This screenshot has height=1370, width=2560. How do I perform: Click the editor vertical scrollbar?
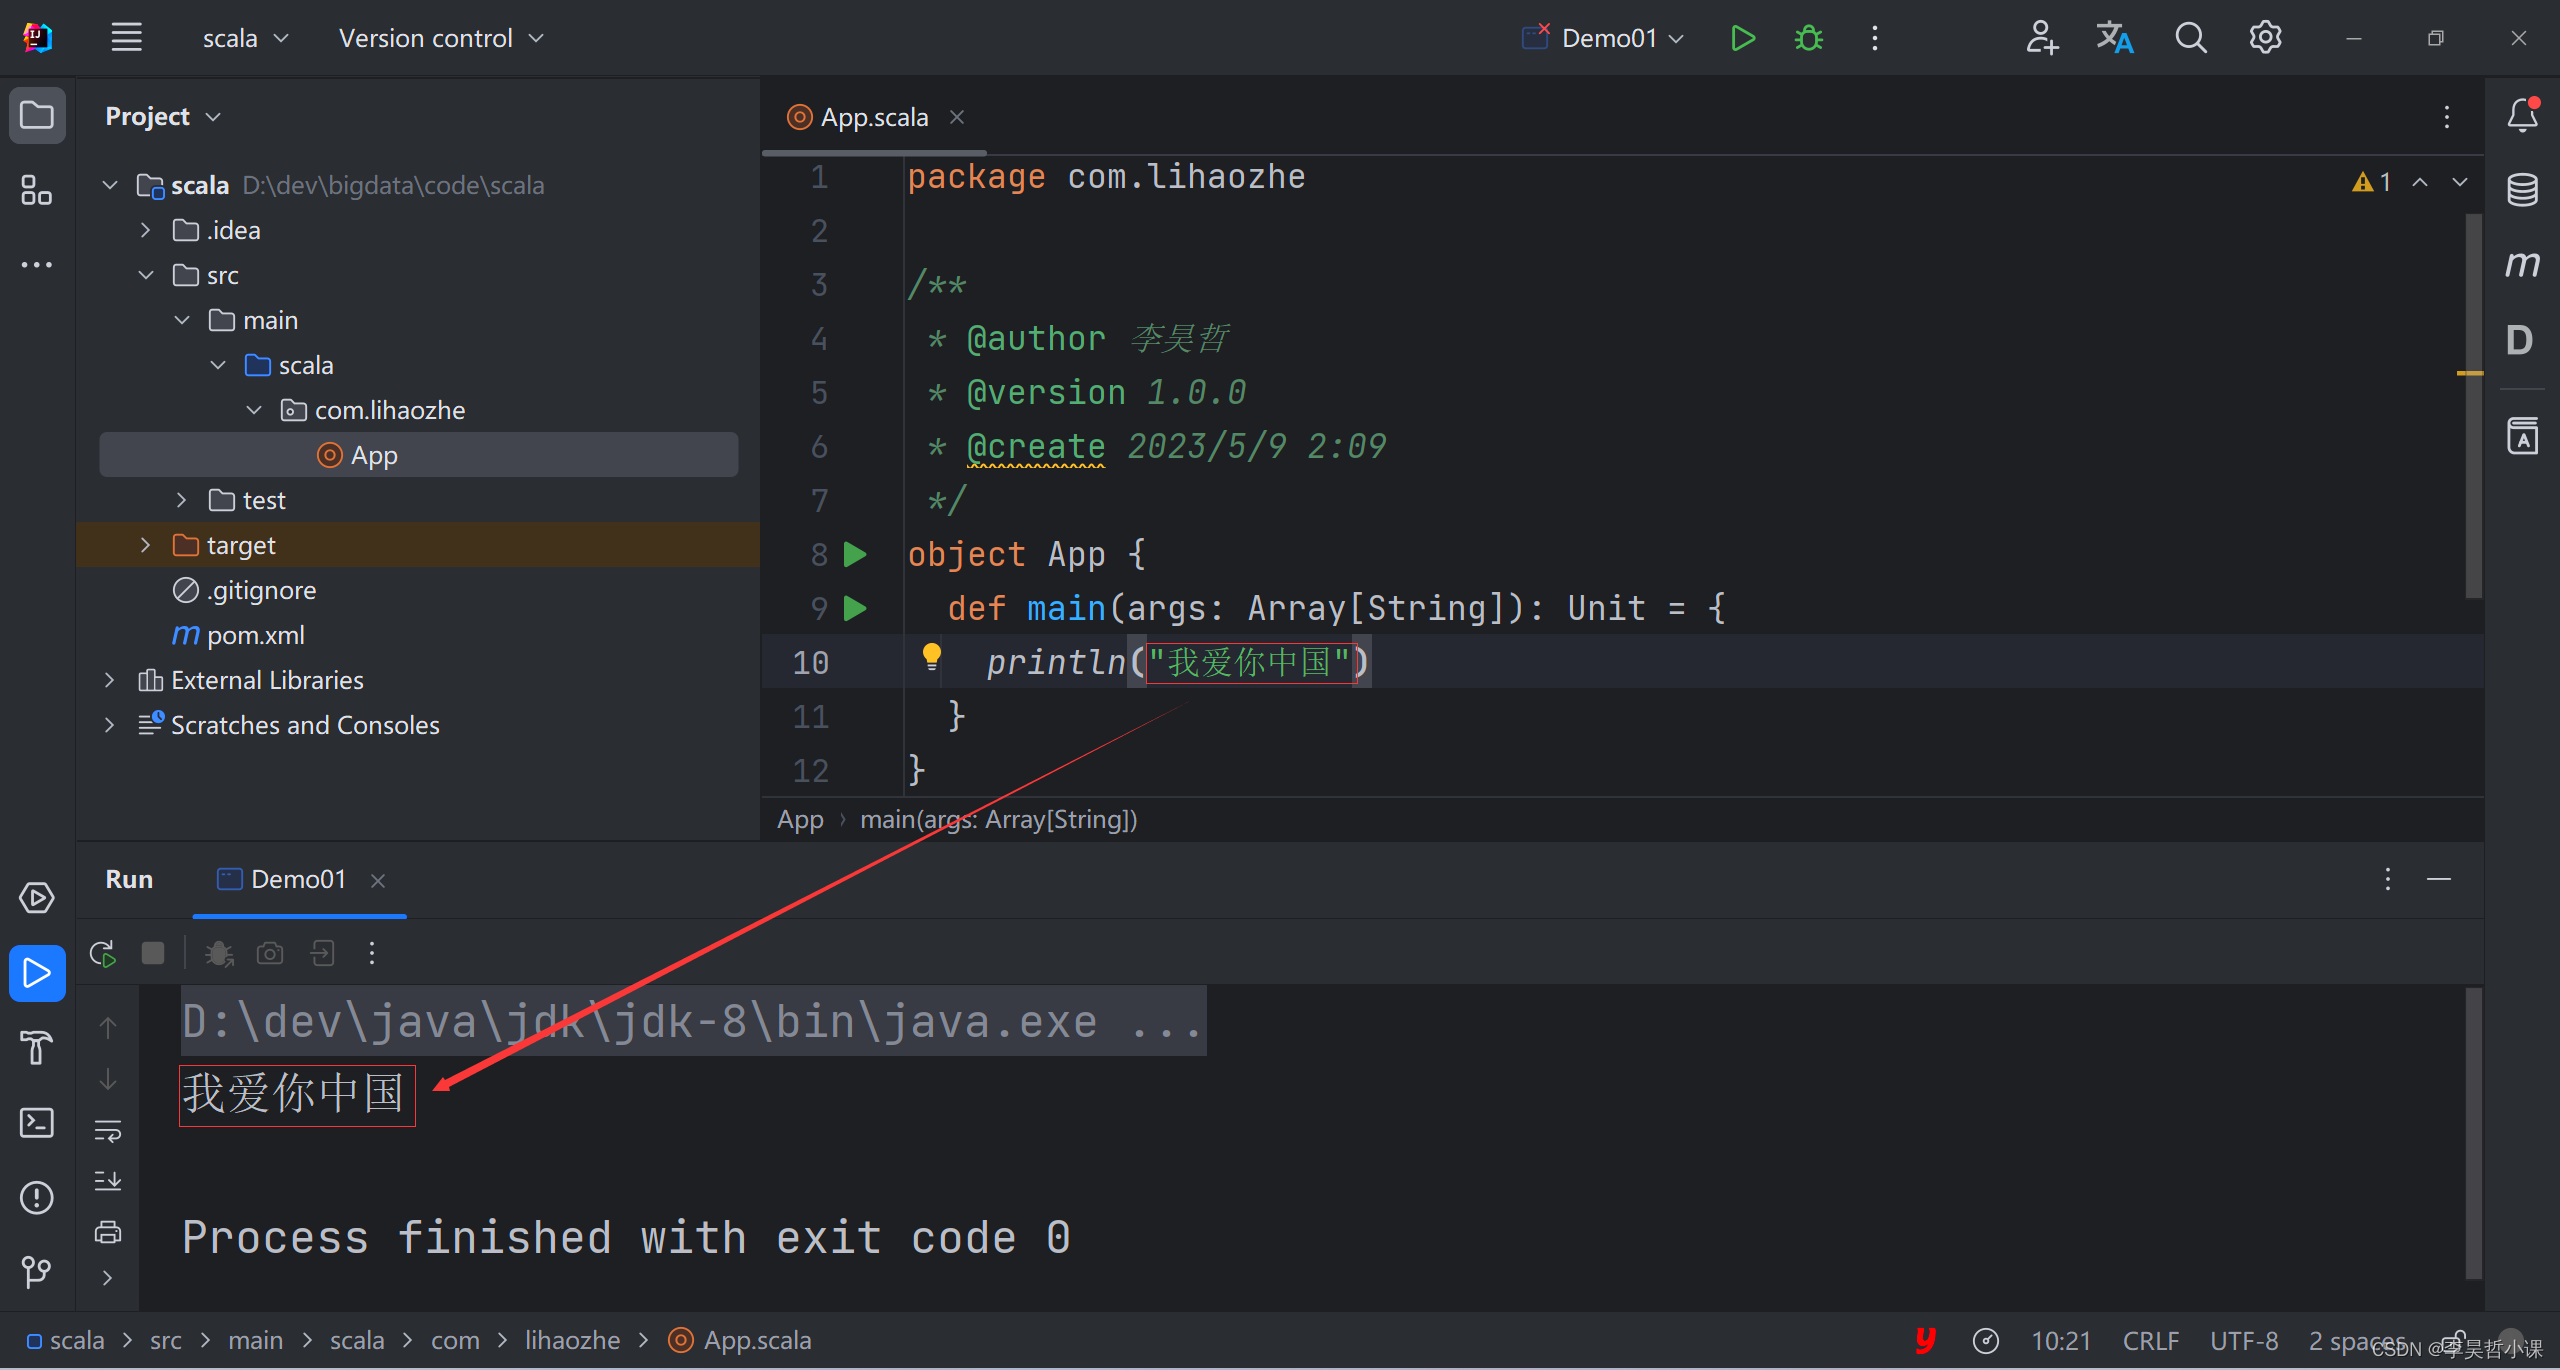[x=2474, y=405]
